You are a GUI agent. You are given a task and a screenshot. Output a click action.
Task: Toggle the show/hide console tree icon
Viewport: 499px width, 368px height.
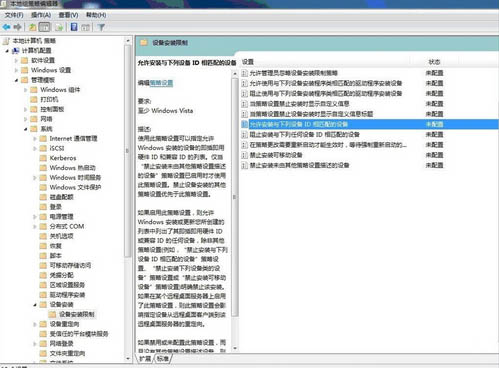tap(44, 27)
